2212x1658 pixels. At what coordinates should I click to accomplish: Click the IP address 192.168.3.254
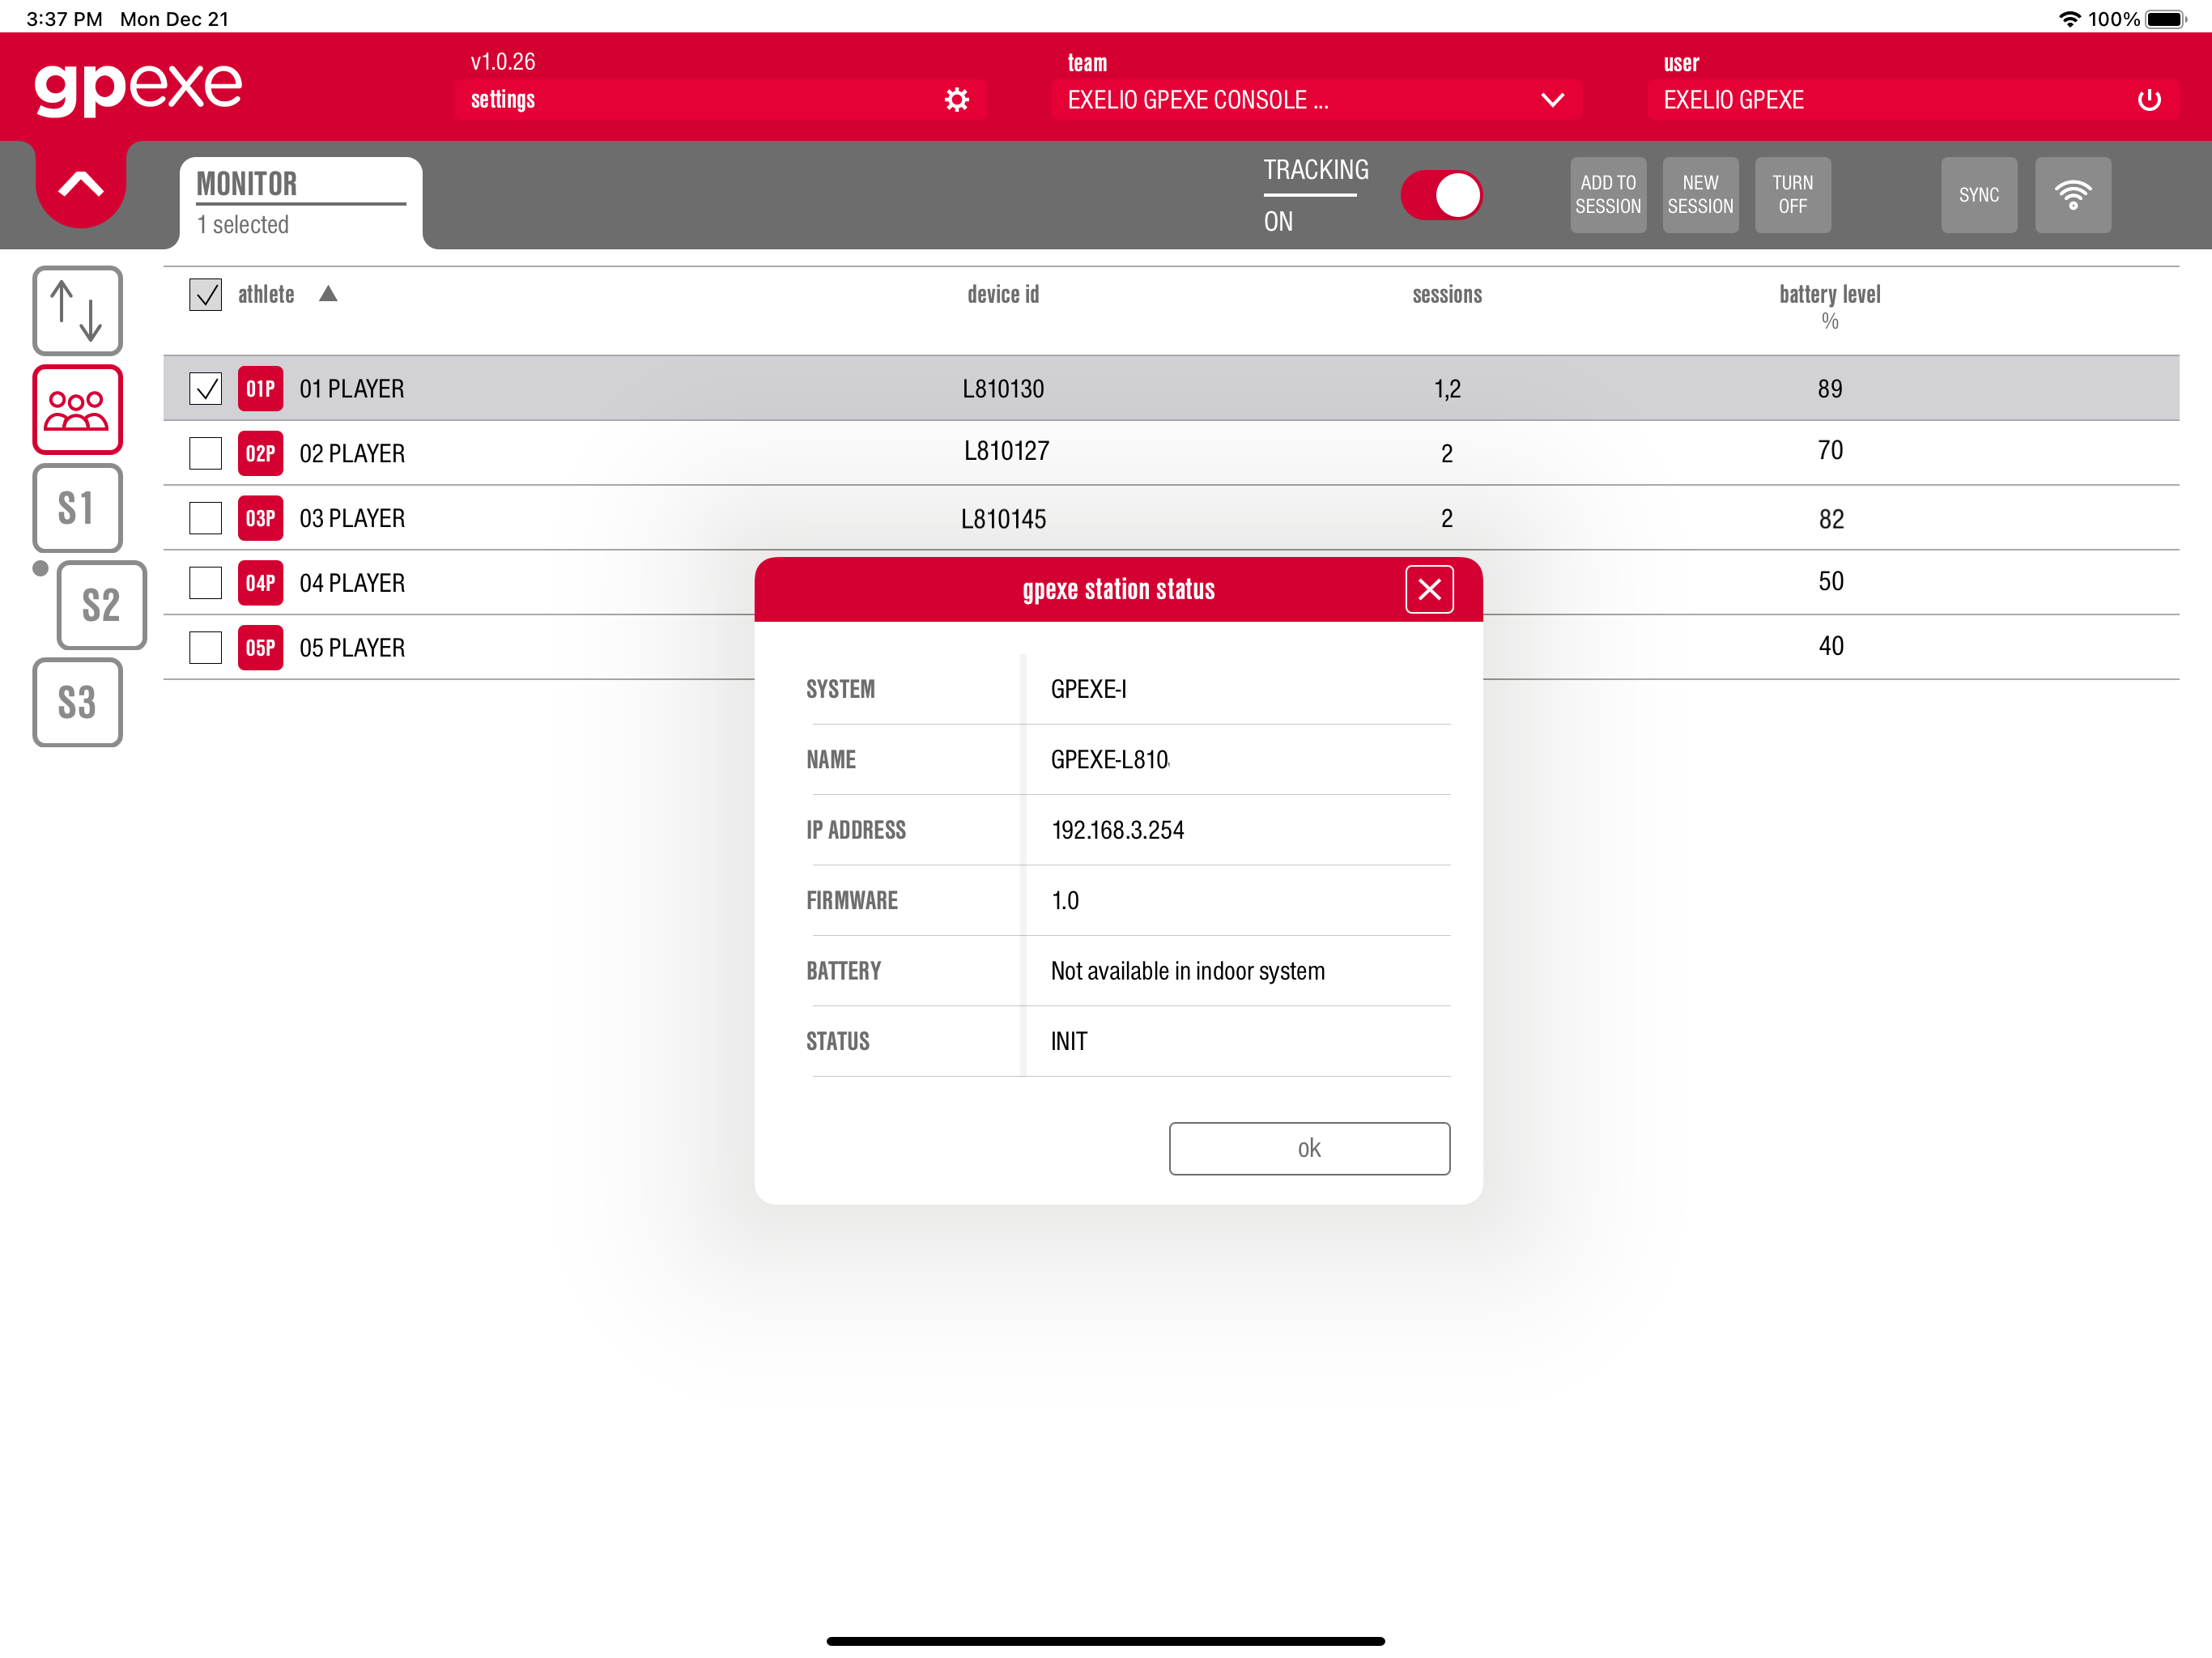(x=1117, y=830)
